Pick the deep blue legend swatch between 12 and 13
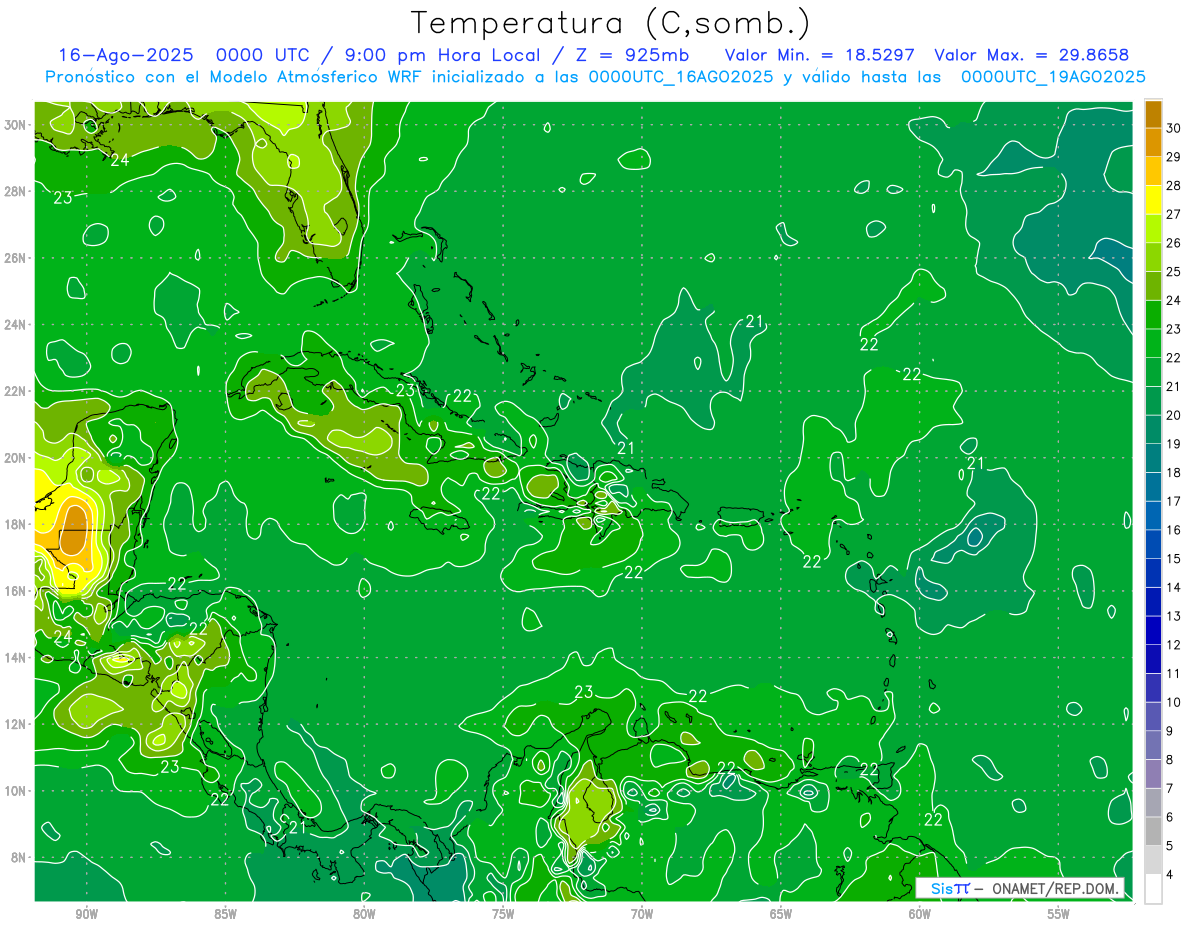Viewport: 1200px width, 927px height. [1153, 630]
